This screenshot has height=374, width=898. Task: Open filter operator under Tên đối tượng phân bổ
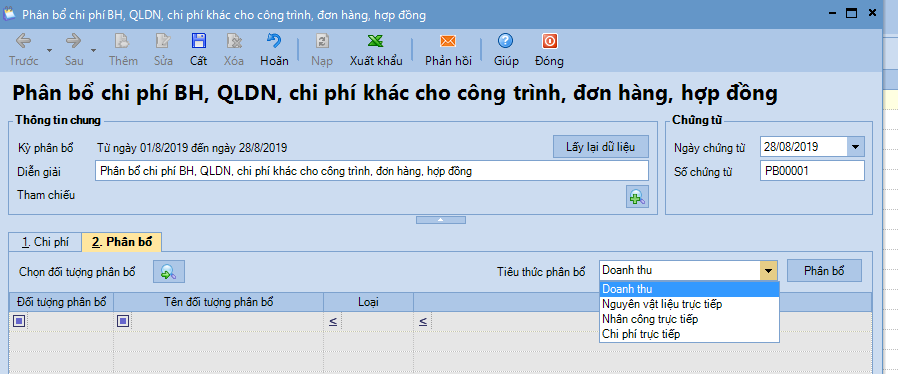point(122,321)
